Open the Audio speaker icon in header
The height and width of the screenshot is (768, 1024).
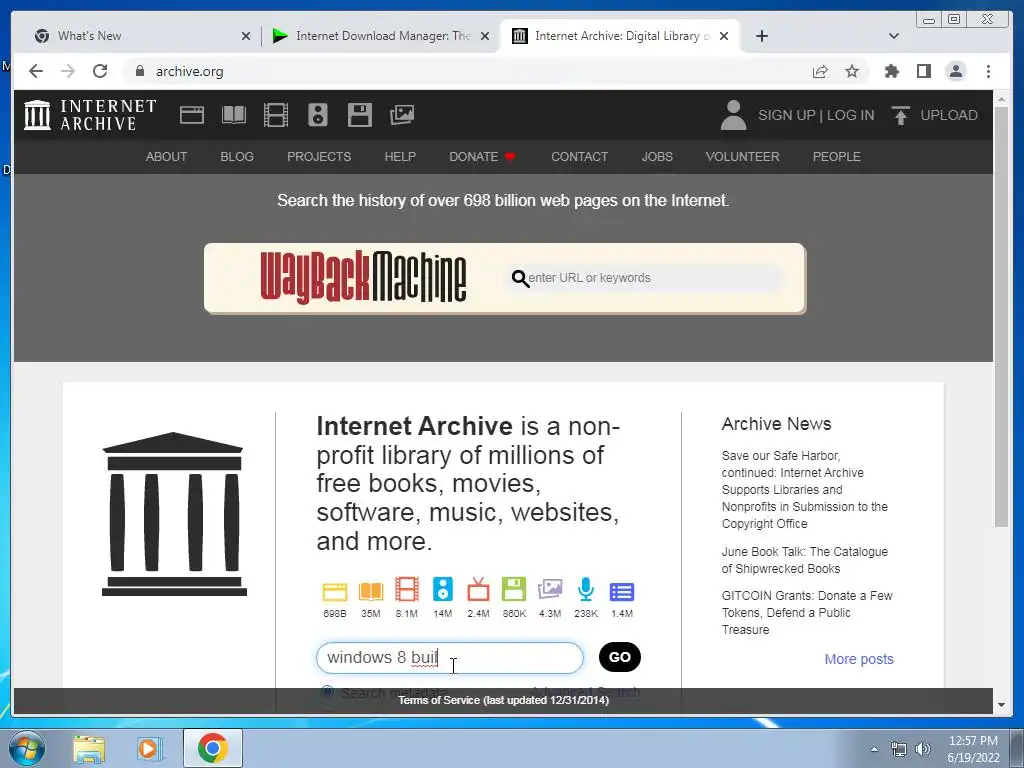pyautogui.click(x=317, y=115)
